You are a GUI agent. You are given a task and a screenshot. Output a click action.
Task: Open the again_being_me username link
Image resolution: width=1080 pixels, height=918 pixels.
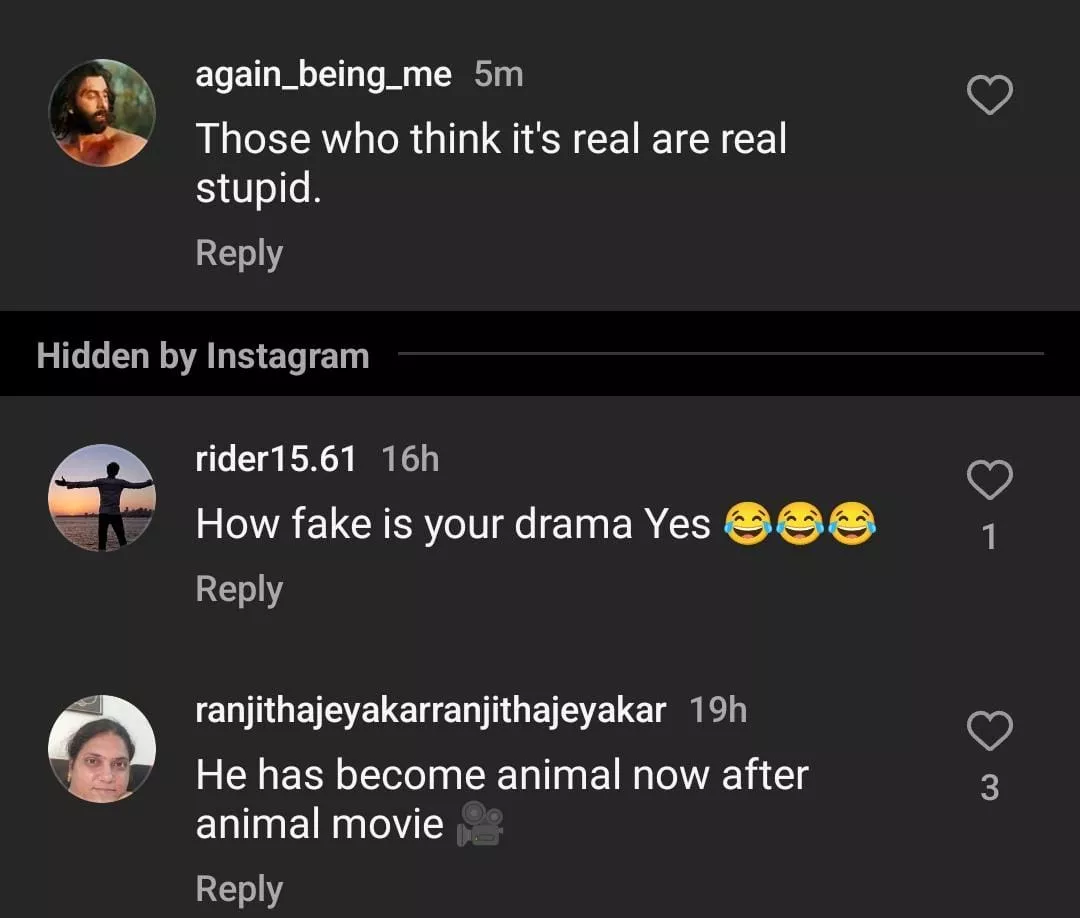coord(323,74)
